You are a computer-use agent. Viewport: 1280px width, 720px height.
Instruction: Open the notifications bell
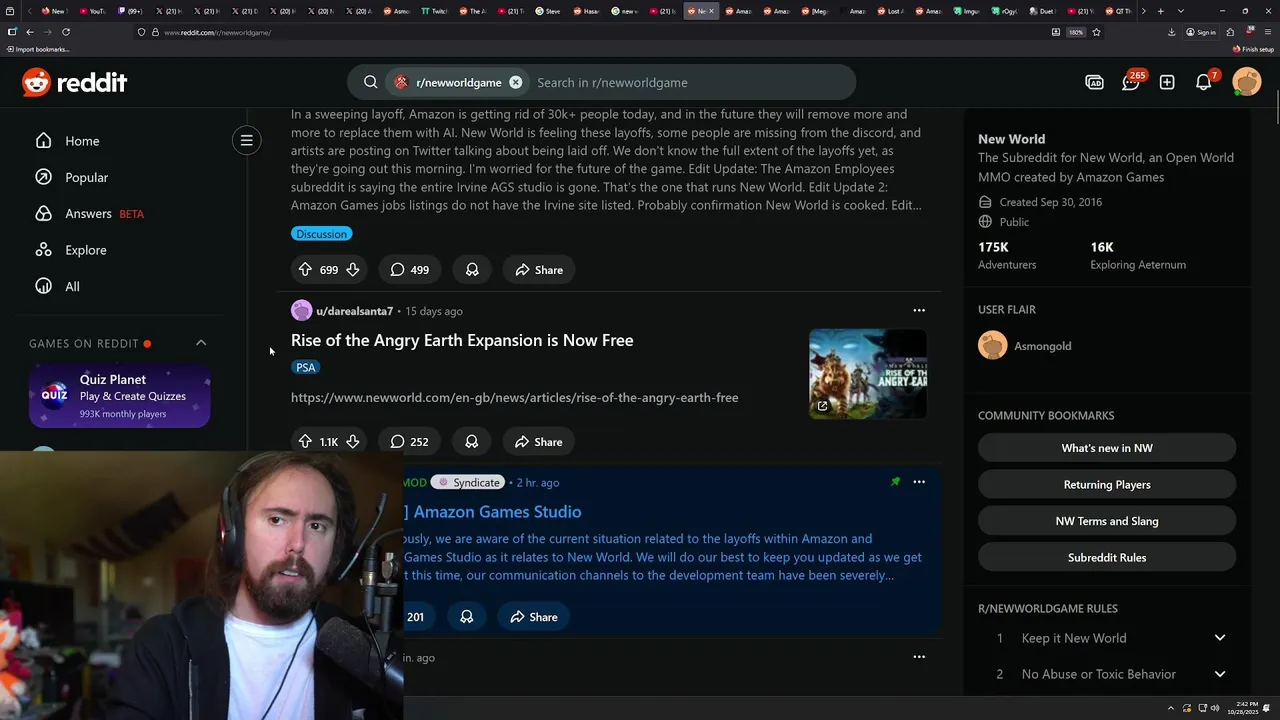(1204, 82)
